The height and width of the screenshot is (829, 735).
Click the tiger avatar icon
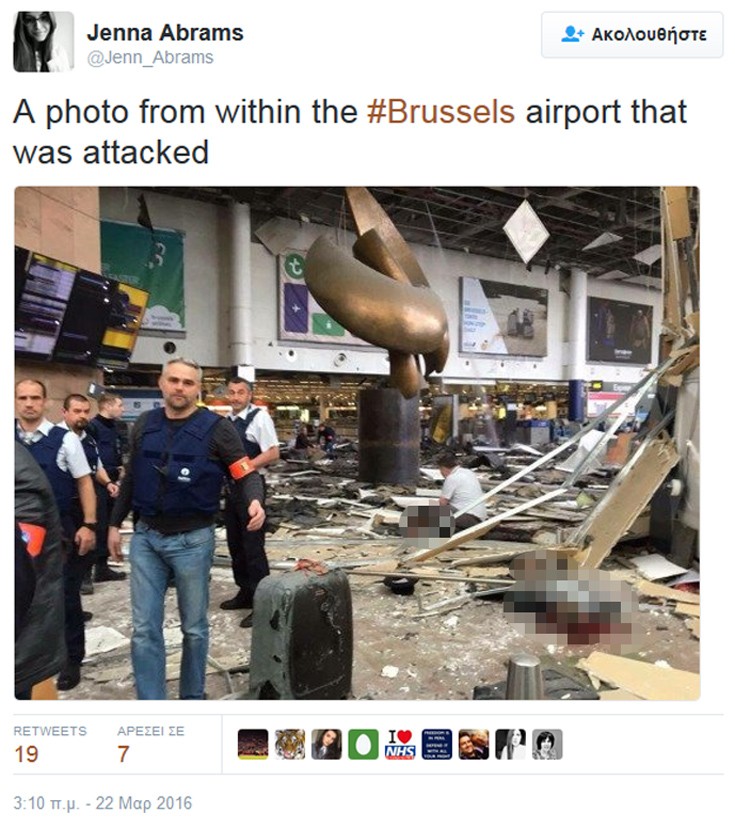290,744
